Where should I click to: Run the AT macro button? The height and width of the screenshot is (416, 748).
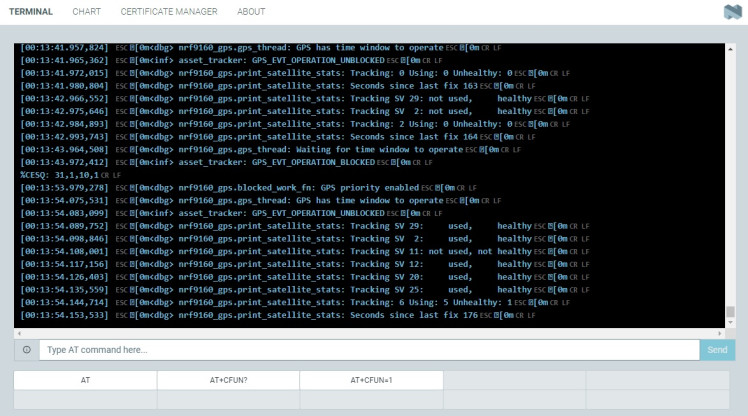(85, 380)
